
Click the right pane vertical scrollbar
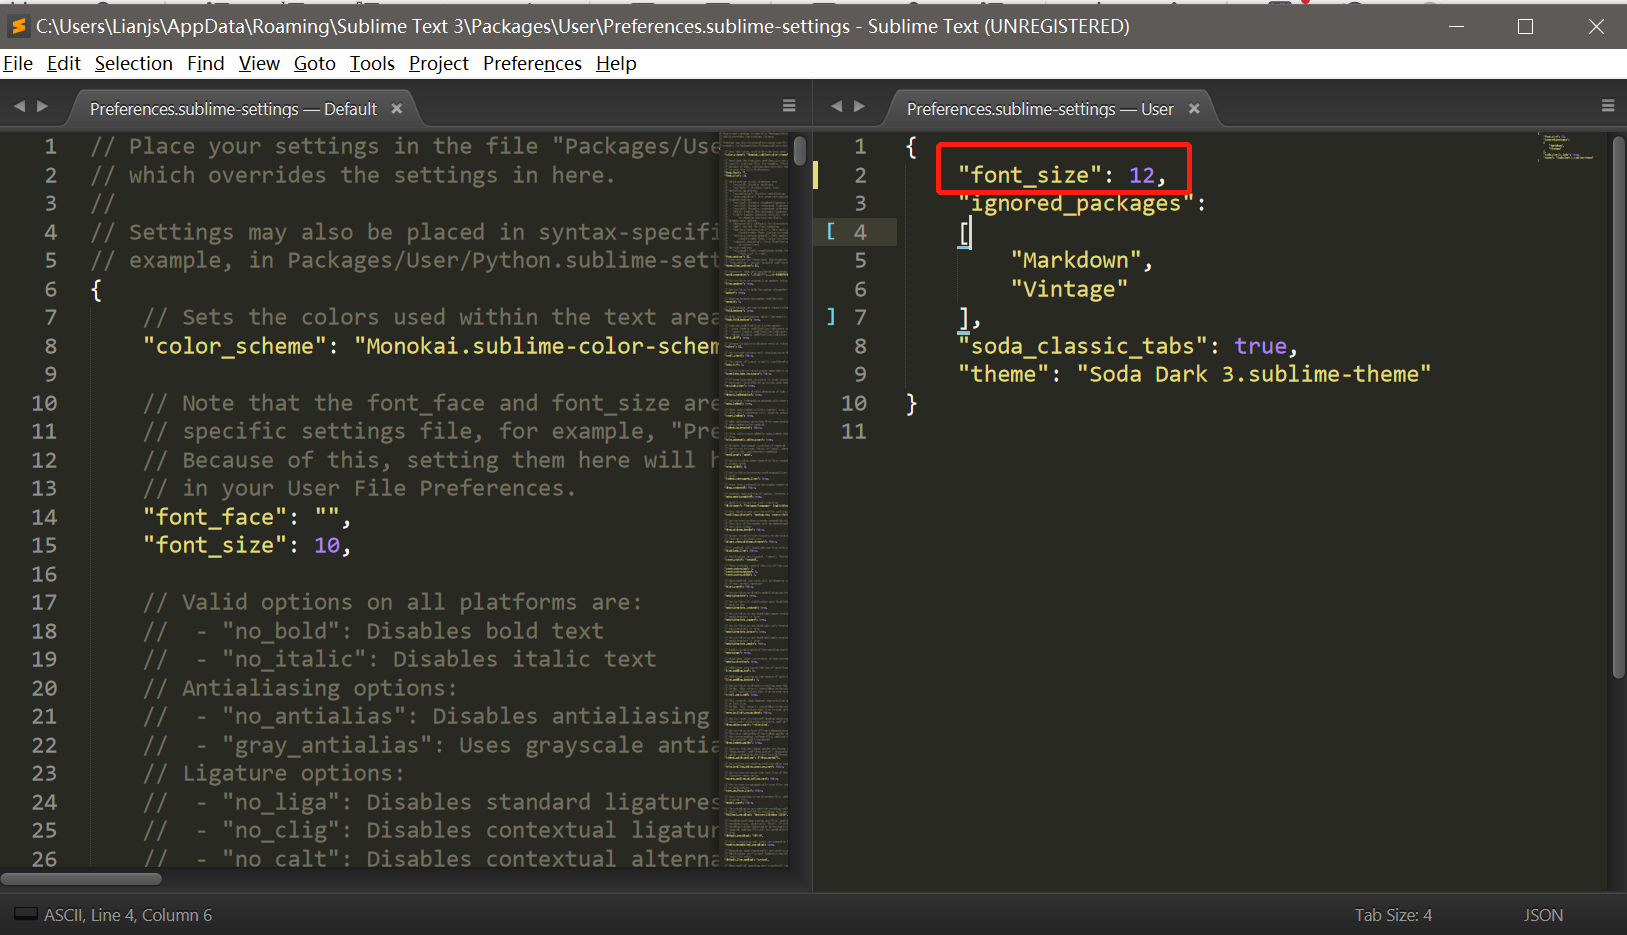click(1619, 408)
